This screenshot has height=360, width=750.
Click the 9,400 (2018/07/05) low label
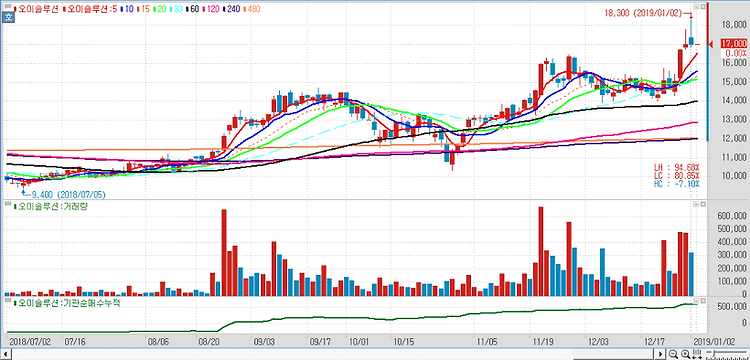pos(68,195)
